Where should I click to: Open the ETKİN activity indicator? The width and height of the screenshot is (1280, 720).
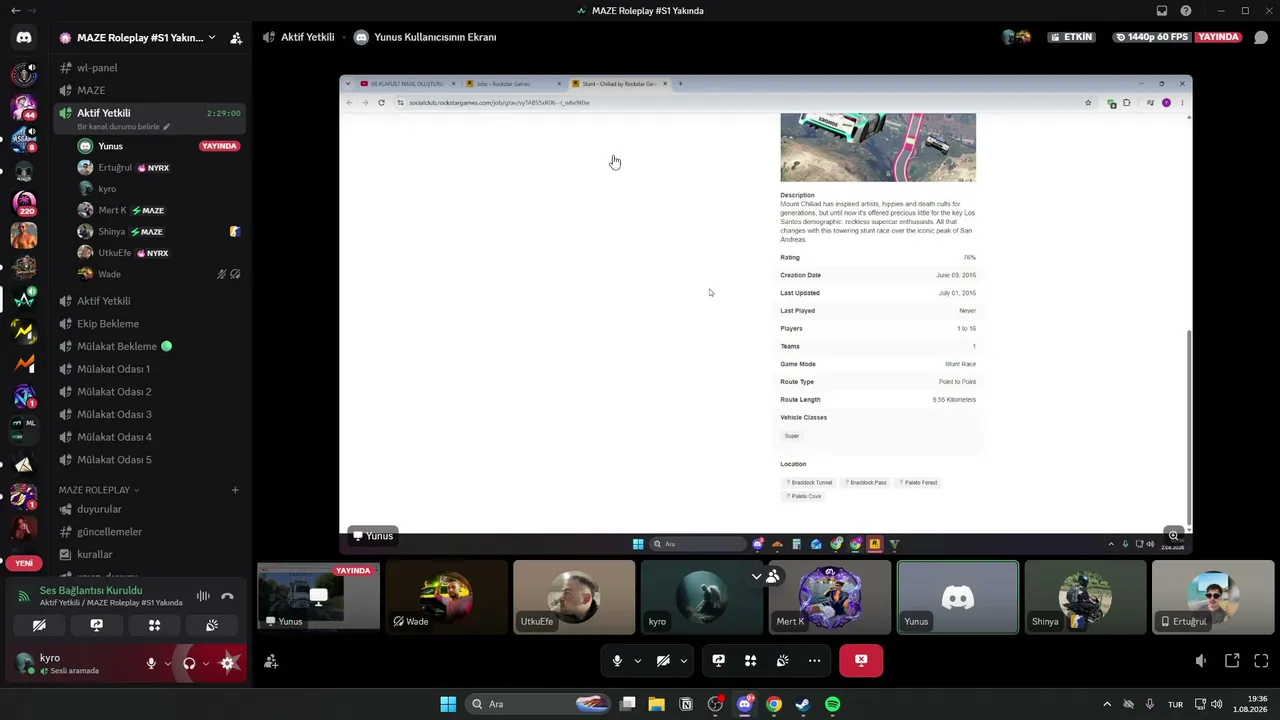[x=1071, y=37]
